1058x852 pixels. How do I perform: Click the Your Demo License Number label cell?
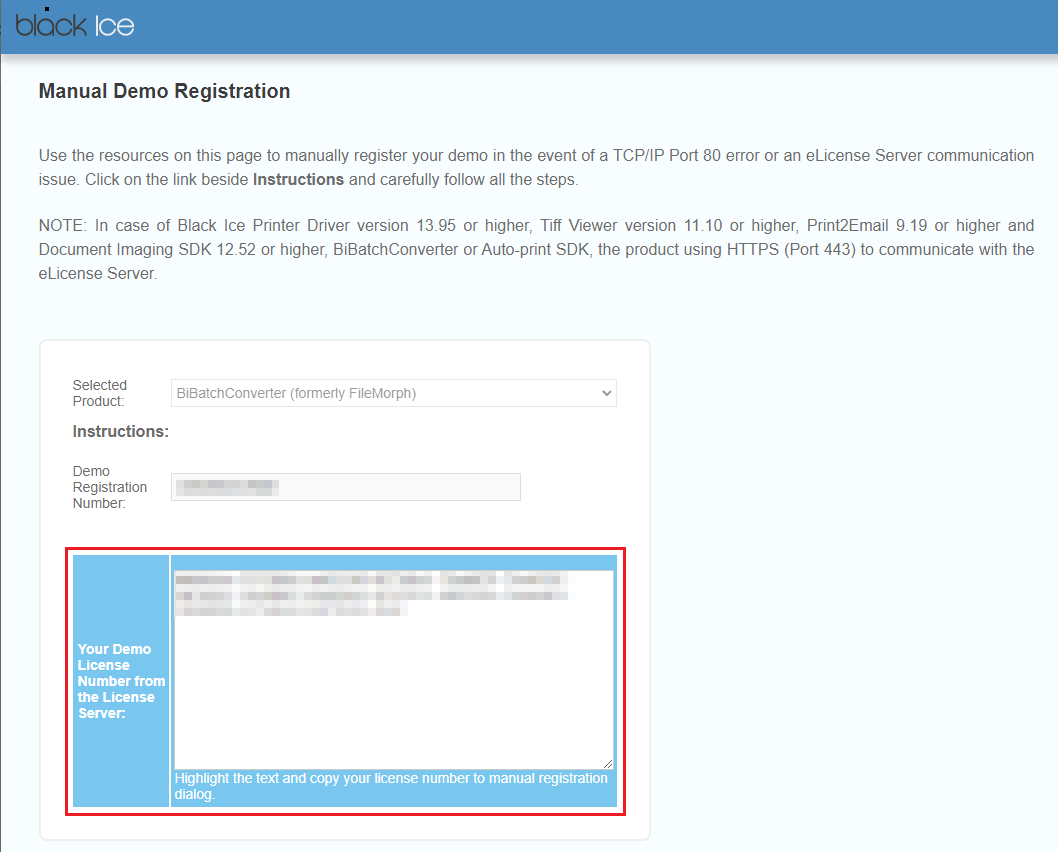click(x=121, y=681)
